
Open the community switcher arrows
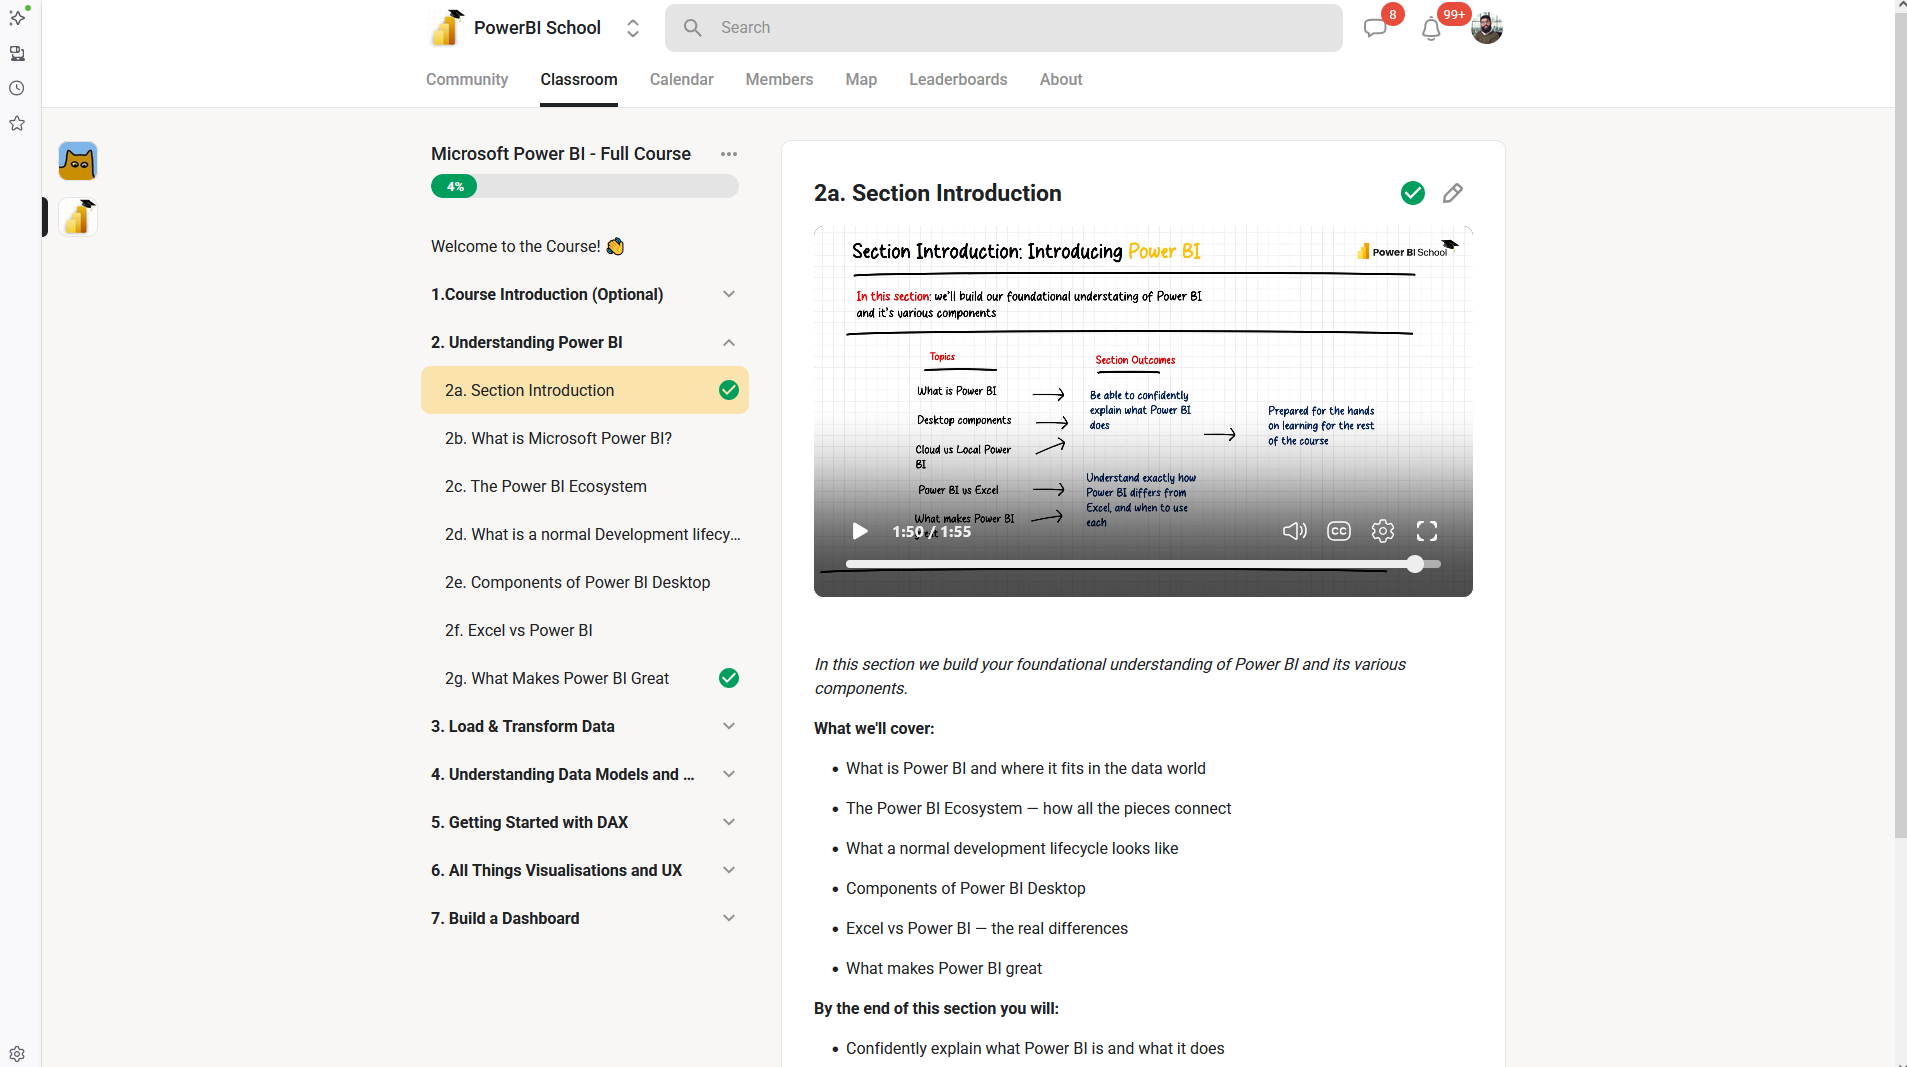coord(633,28)
